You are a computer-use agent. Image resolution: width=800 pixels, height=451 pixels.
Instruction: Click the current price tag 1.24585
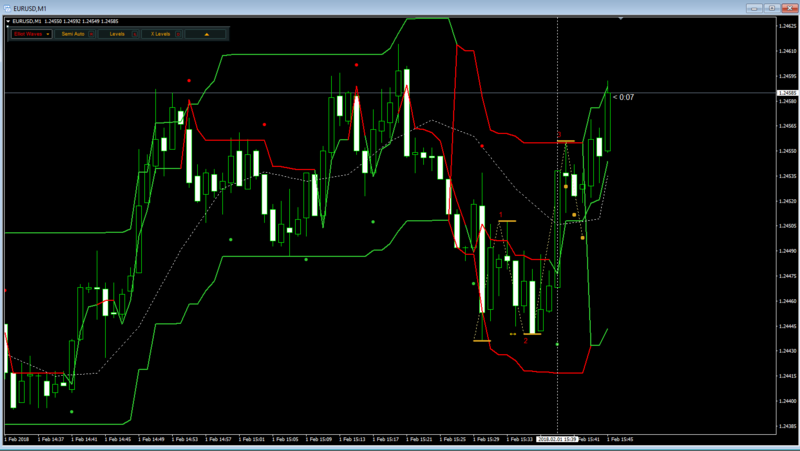(787, 93)
